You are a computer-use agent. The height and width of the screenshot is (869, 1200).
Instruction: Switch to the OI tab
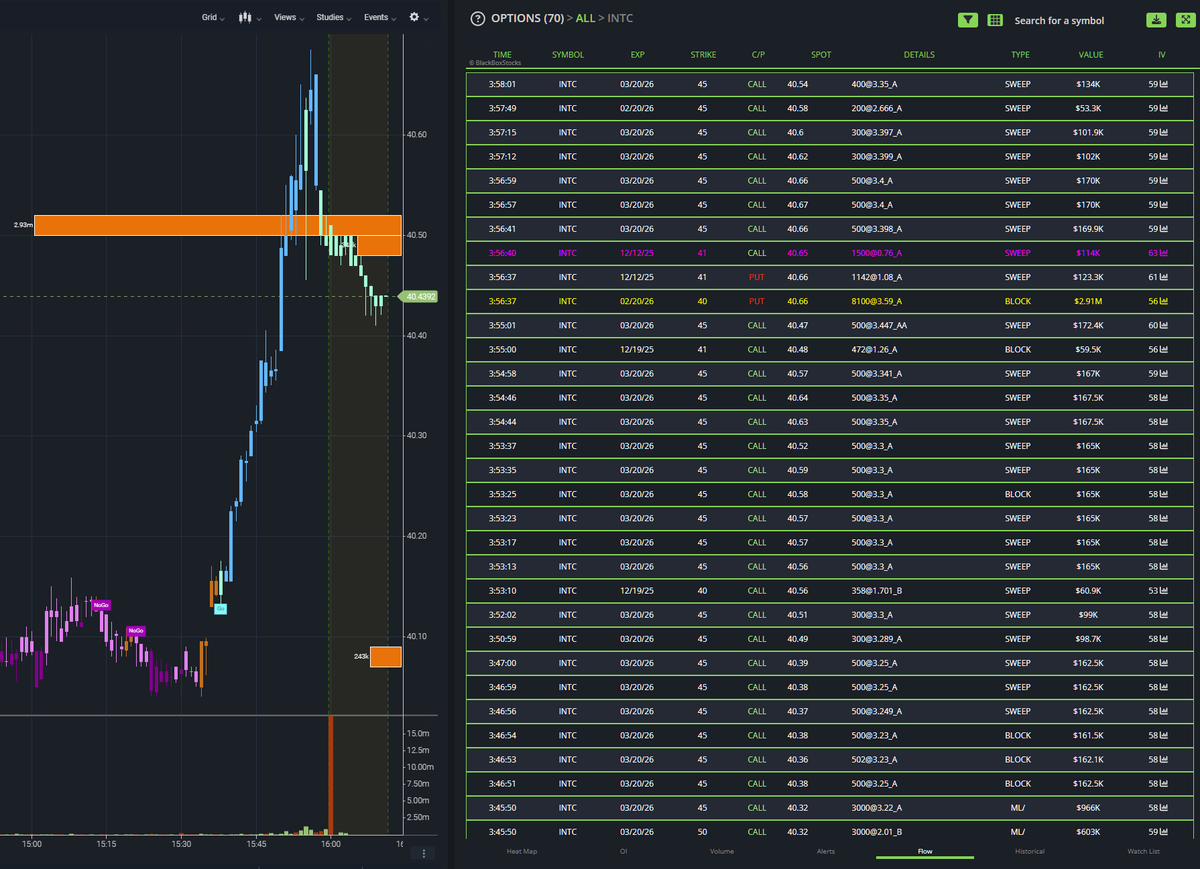click(623, 852)
